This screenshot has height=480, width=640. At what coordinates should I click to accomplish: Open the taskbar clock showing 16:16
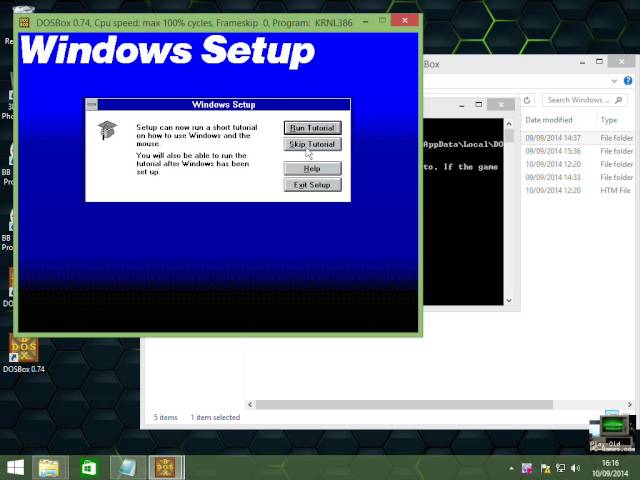(610, 468)
